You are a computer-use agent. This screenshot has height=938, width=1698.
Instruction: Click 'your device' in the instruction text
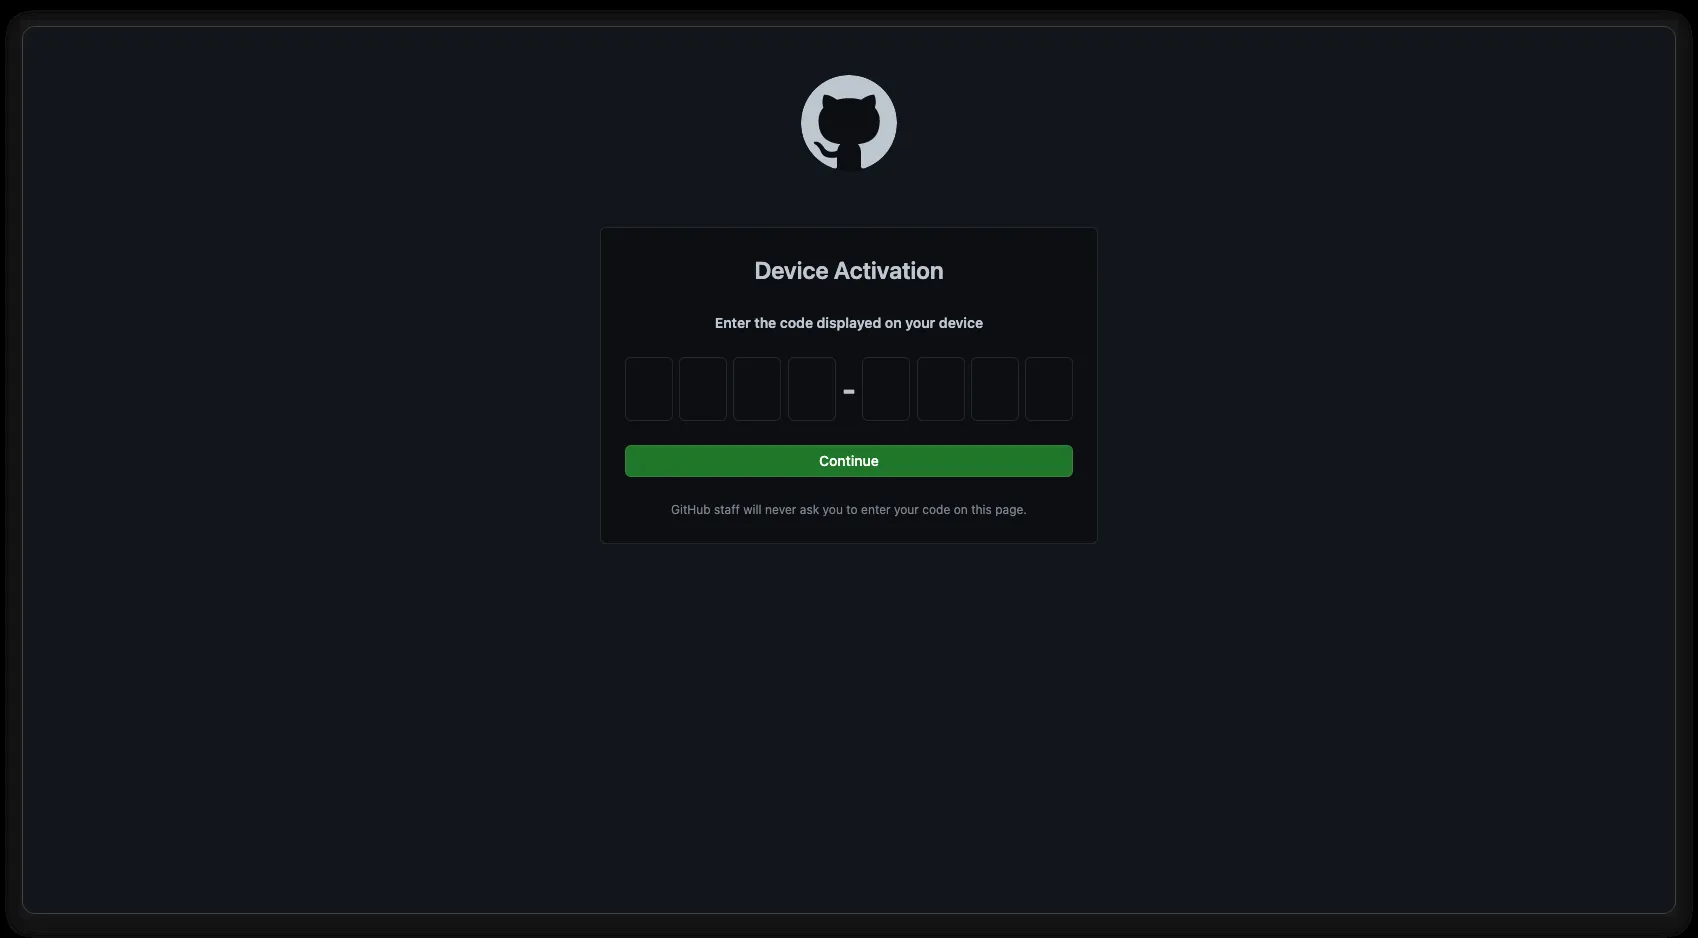point(944,323)
